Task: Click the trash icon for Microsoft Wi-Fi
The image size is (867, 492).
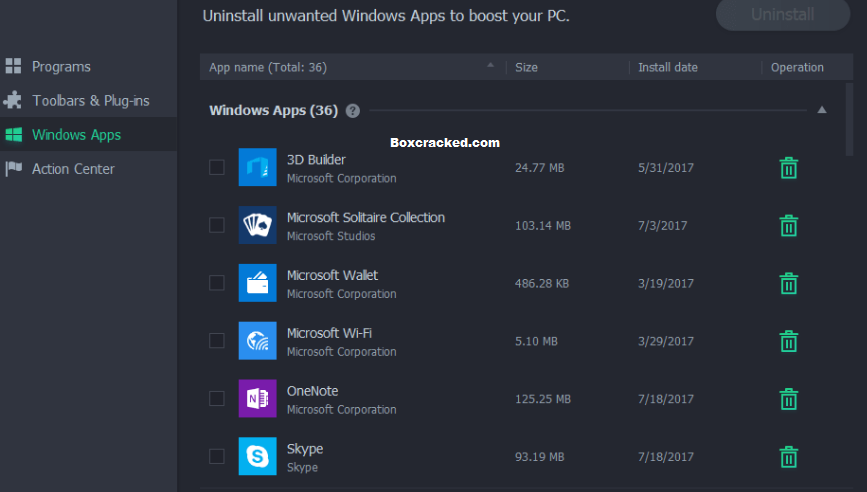Action: 788,341
